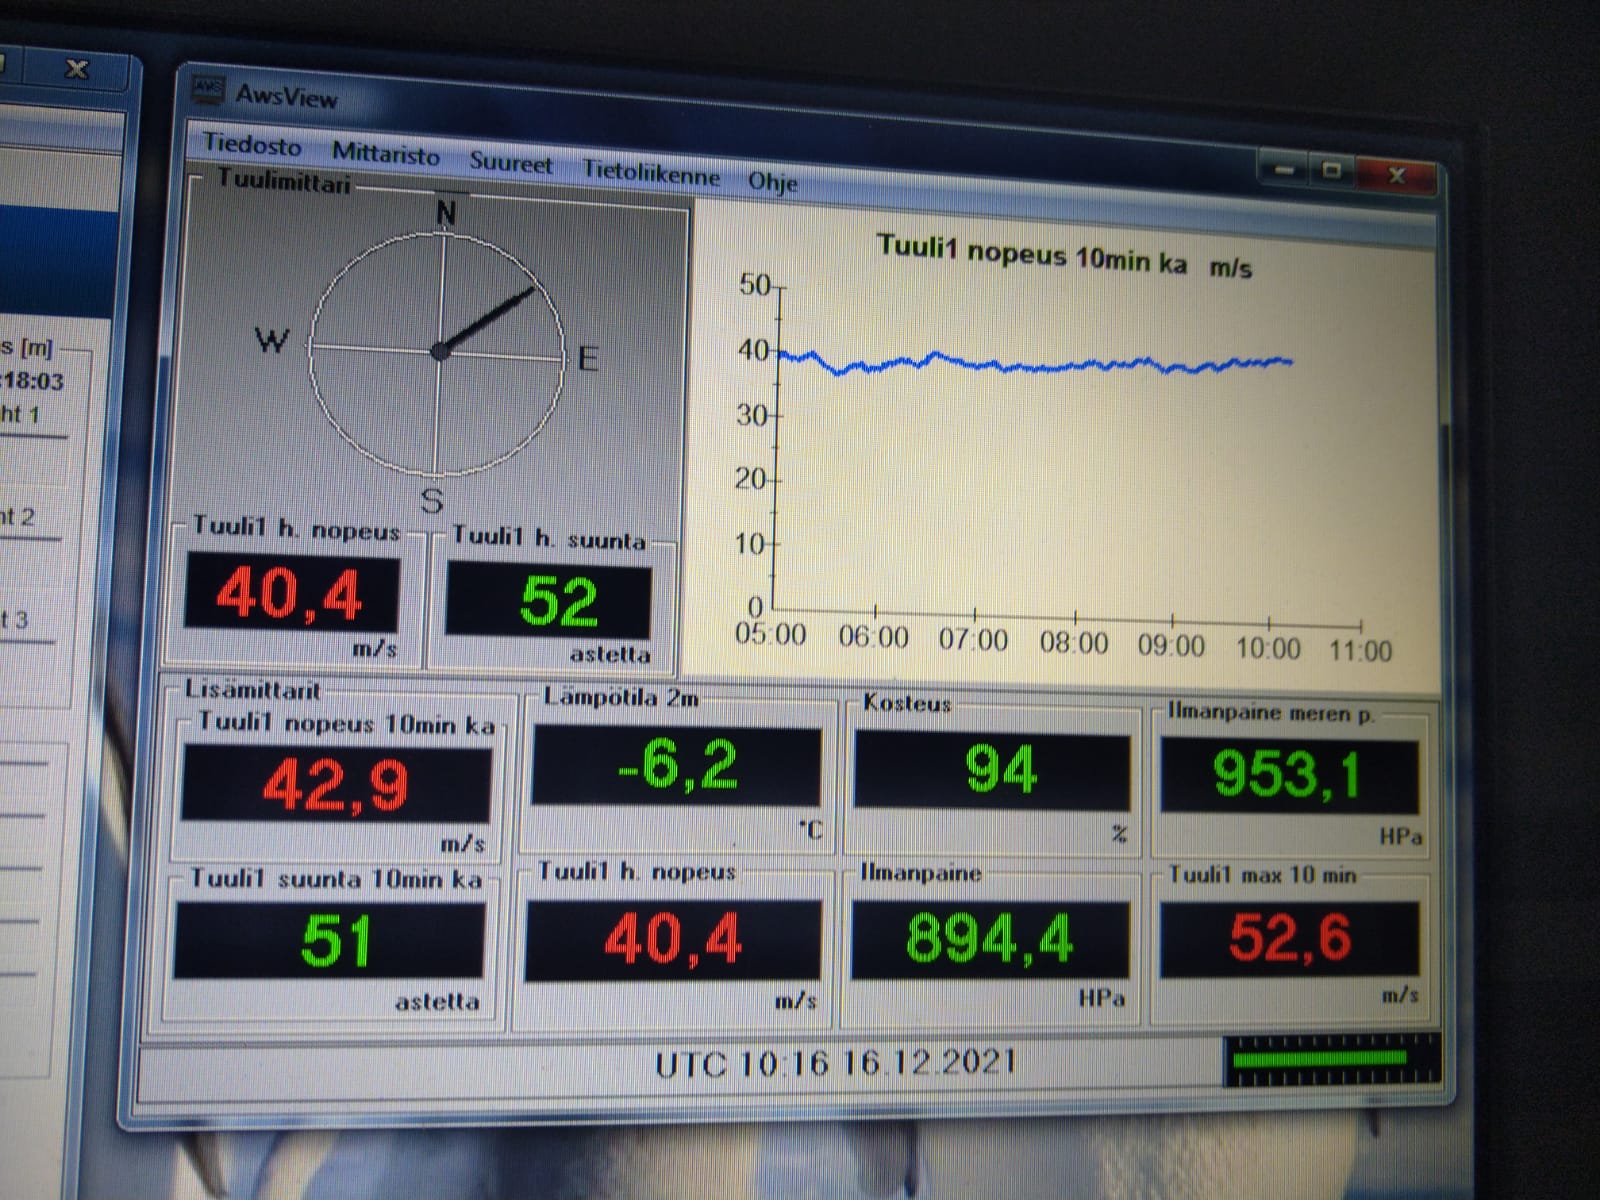Maximize the AwsView window
The height and width of the screenshot is (1200, 1600).
1331,171
